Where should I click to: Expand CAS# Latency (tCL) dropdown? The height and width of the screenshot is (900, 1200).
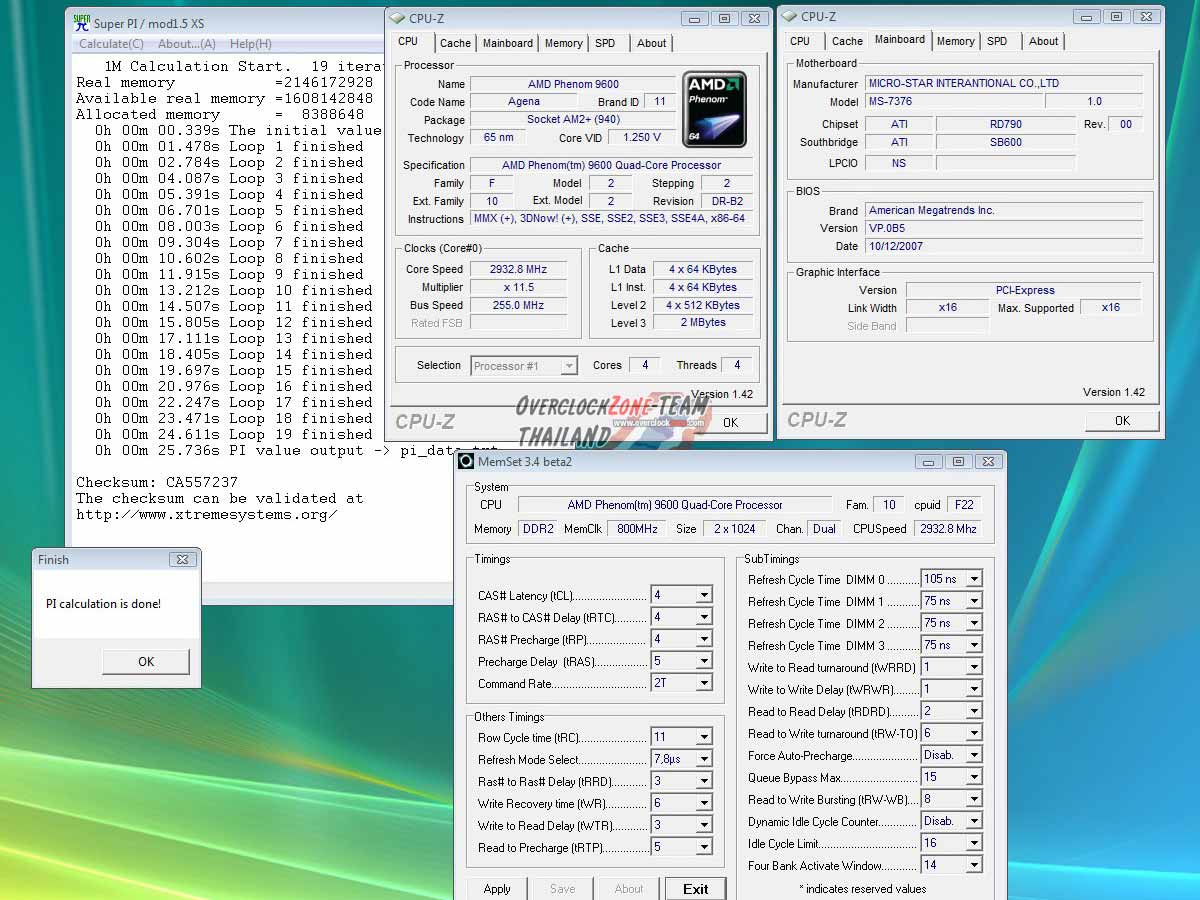pos(704,595)
